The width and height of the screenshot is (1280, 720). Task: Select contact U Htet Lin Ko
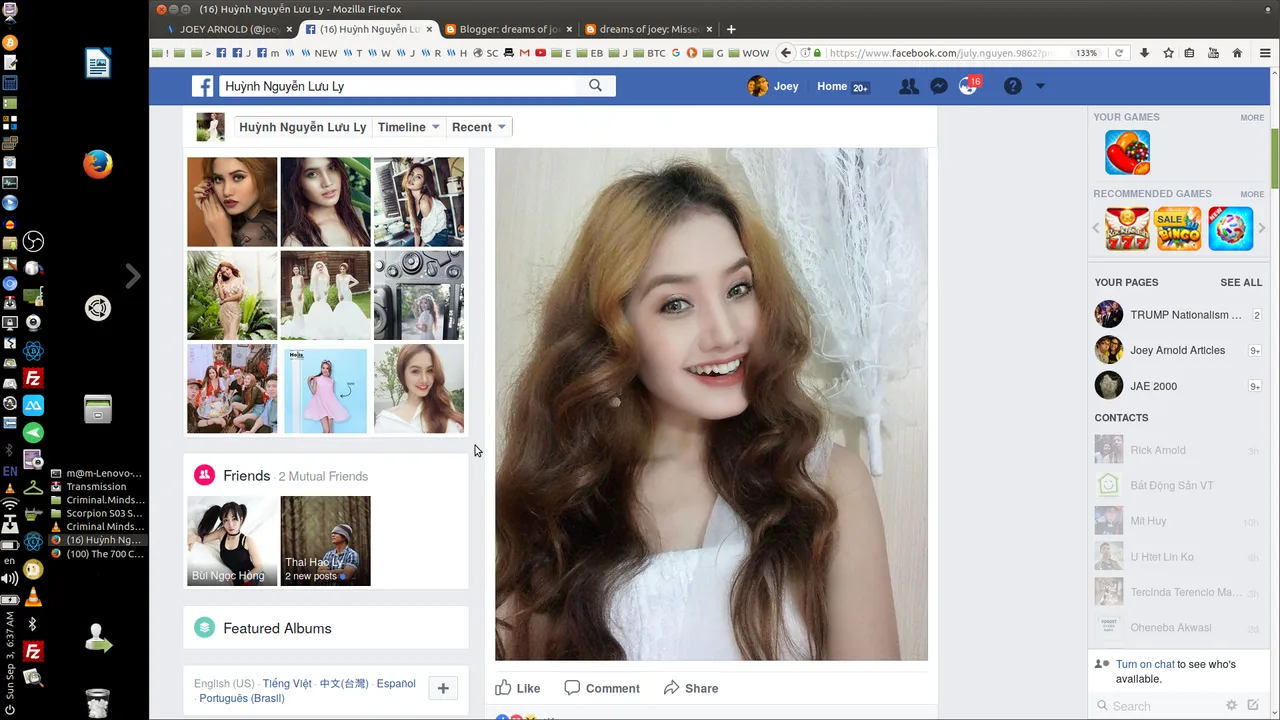[x=1178, y=557]
